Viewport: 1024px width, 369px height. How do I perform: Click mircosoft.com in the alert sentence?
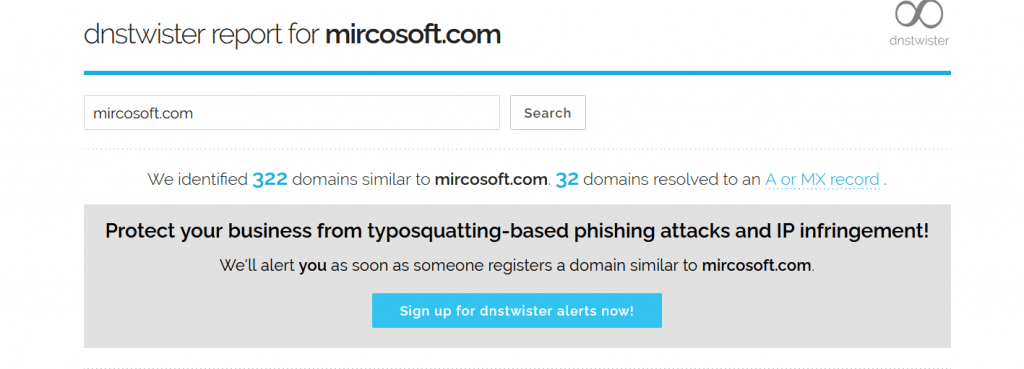[x=756, y=266]
